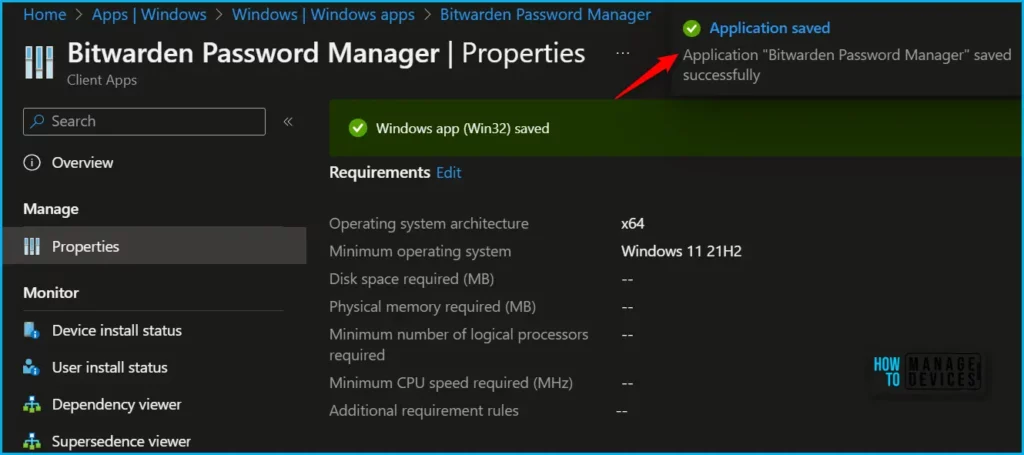Click the 'x64' architecture value
This screenshot has width=1024, height=455.
click(x=632, y=224)
